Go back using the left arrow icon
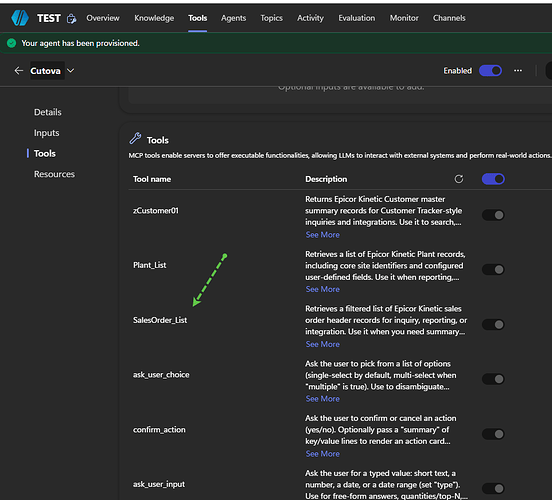The image size is (552, 500). 19,71
